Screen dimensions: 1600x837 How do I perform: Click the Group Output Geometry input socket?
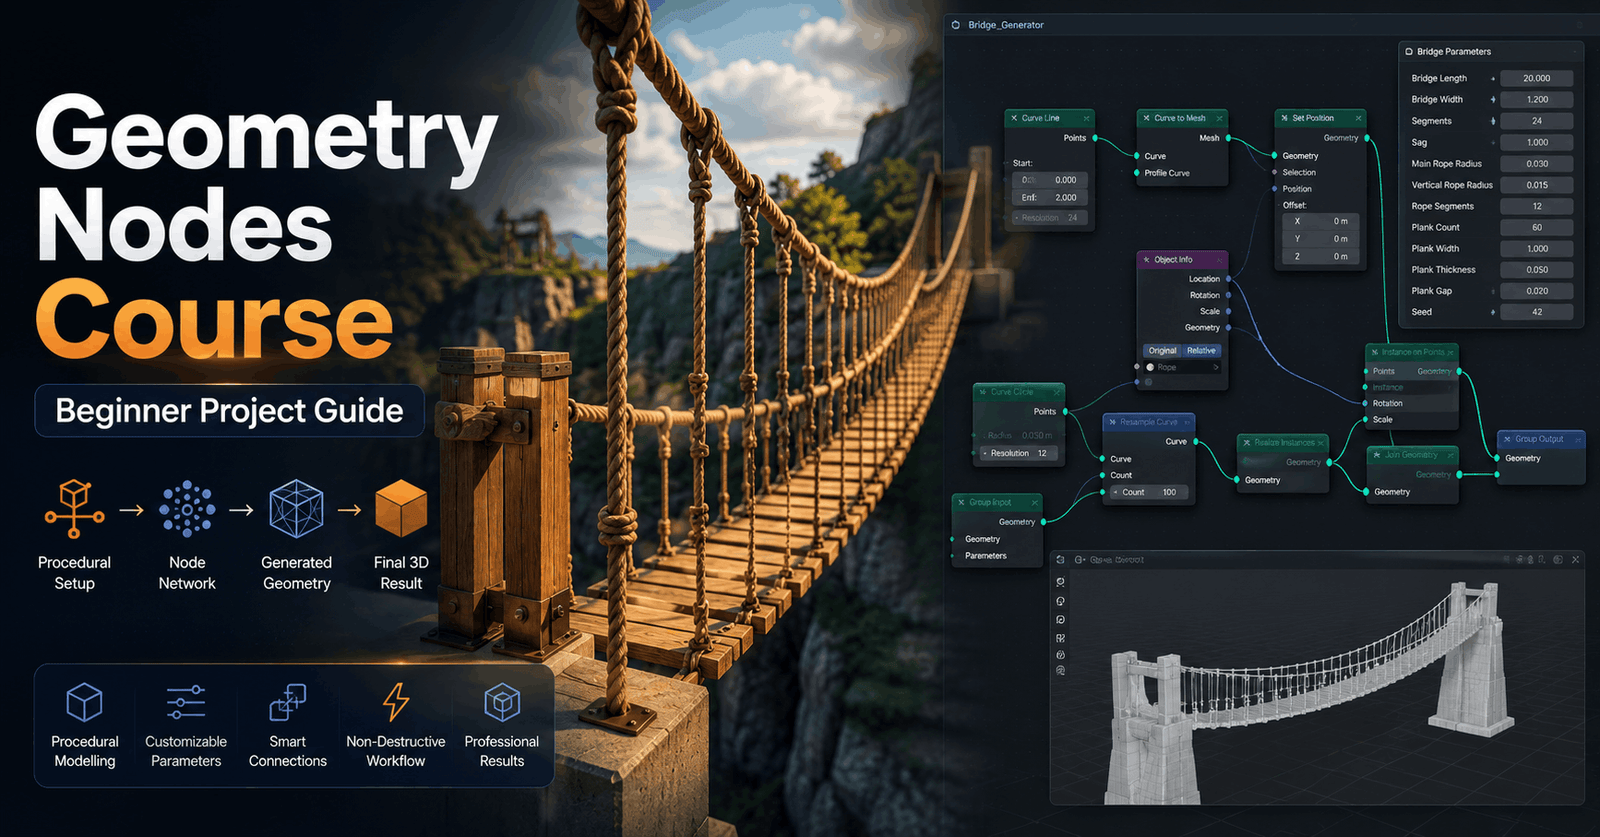coord(1497,458)
